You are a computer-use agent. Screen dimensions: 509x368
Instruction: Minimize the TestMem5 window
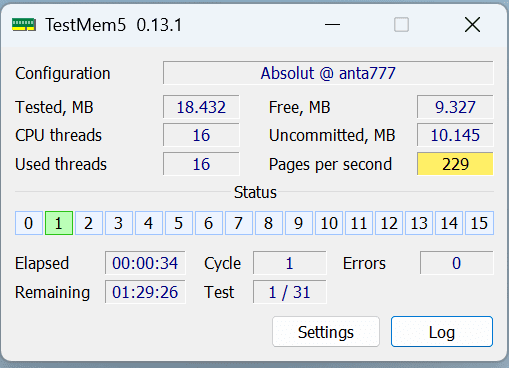pos(332,25)
